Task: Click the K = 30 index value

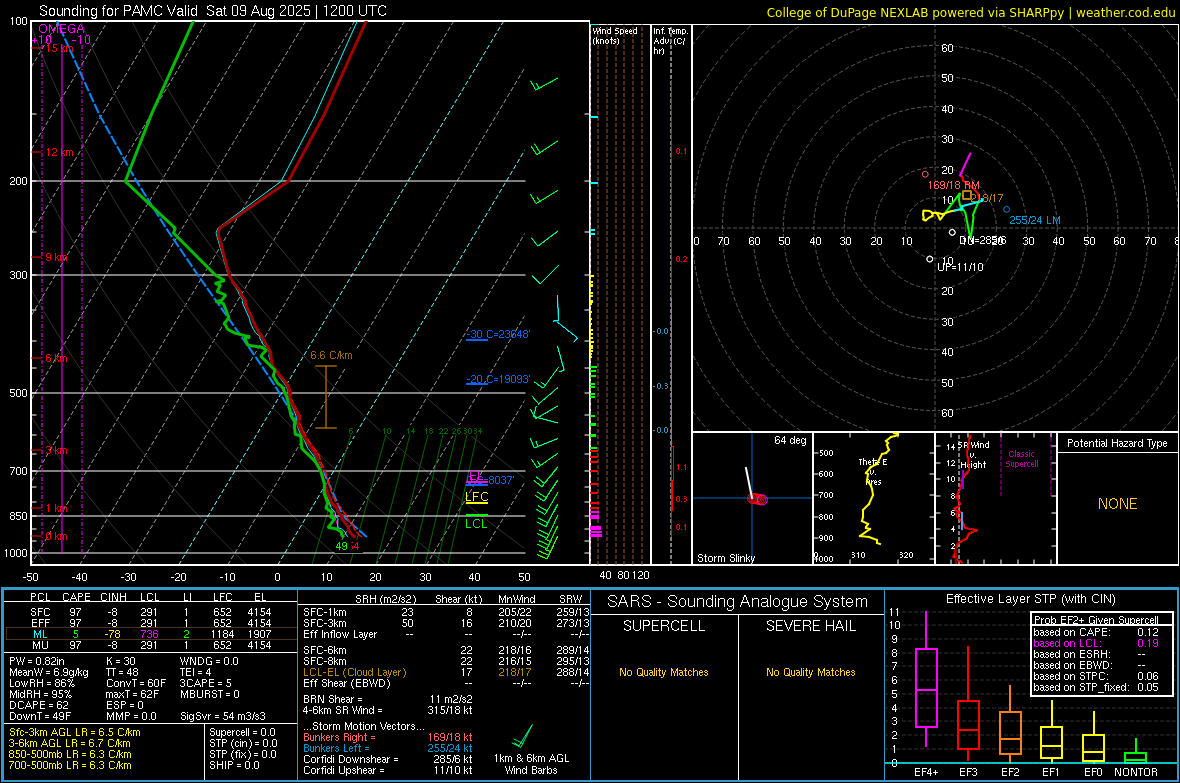Action: click(x=121, y=662)
